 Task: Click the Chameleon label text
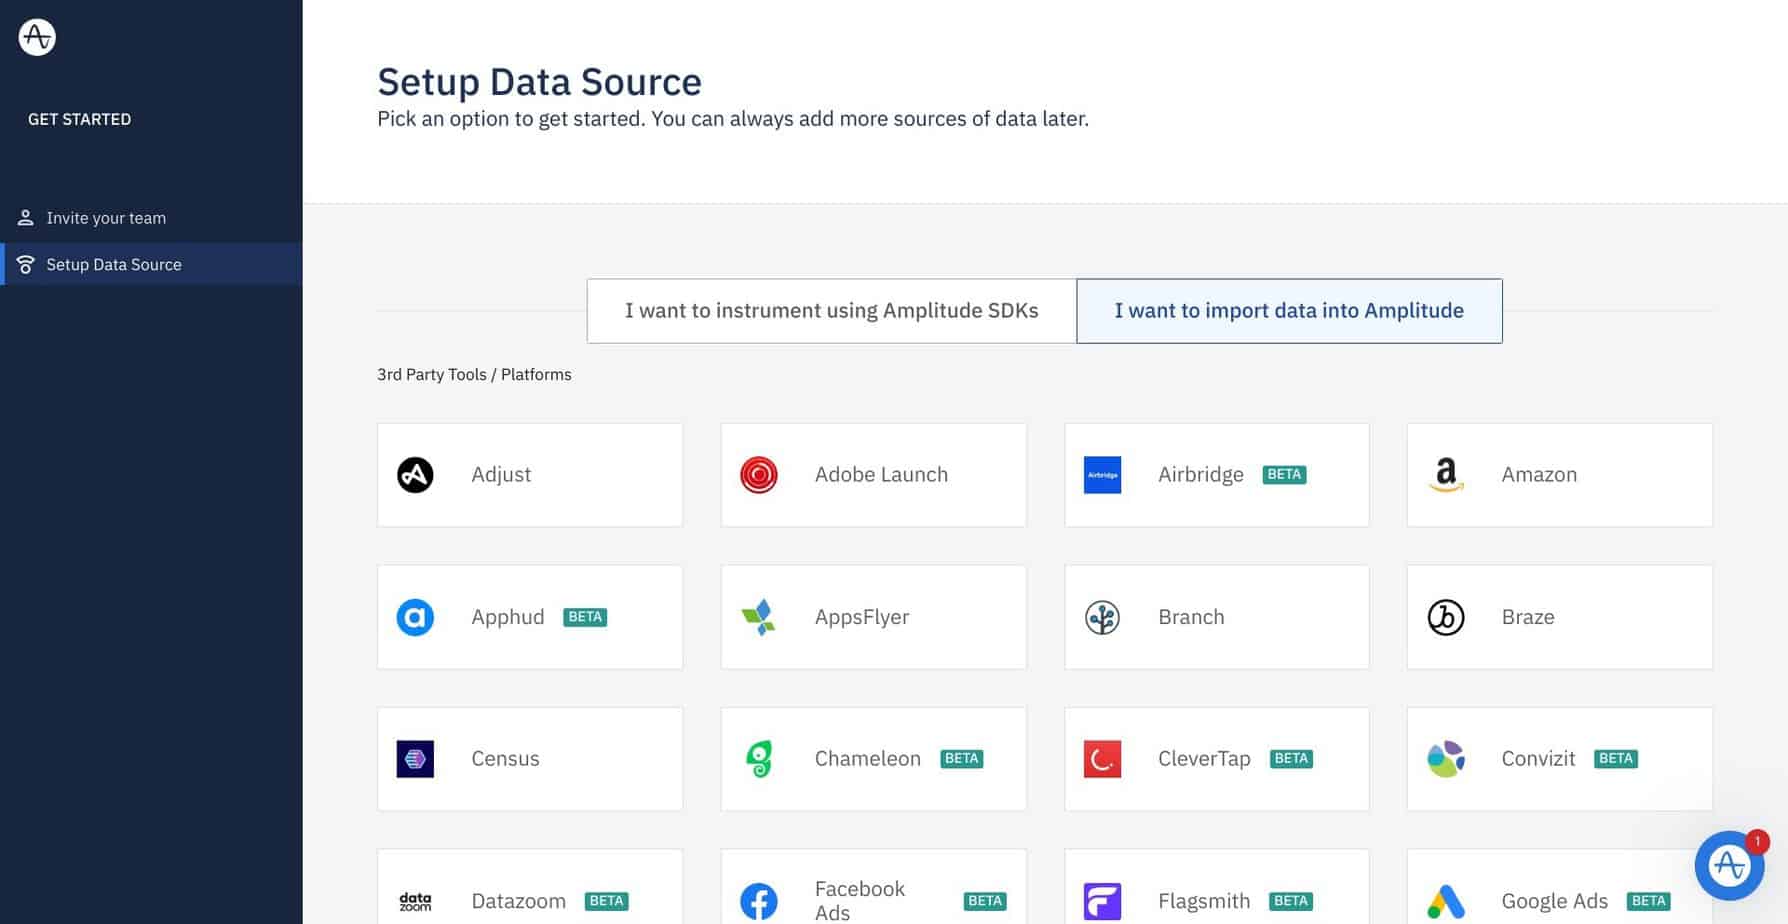coord(868,759)
